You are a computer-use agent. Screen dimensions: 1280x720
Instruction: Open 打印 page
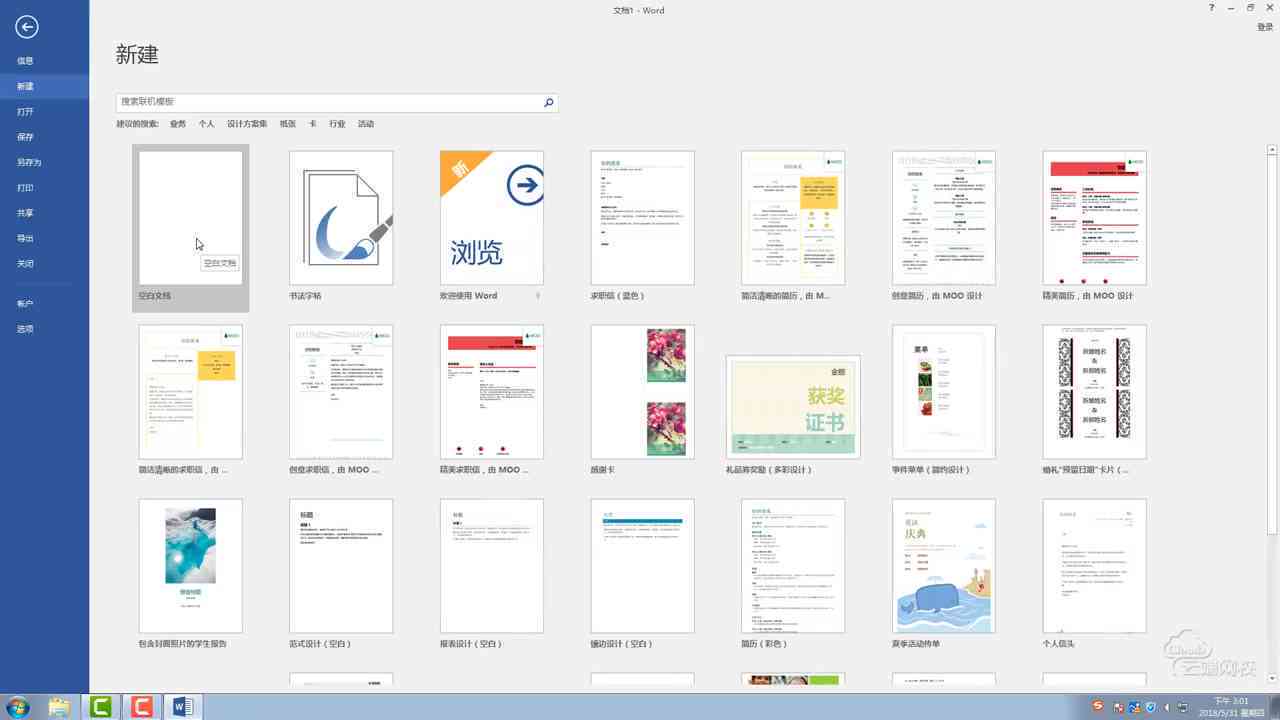(x=25, y=188)
